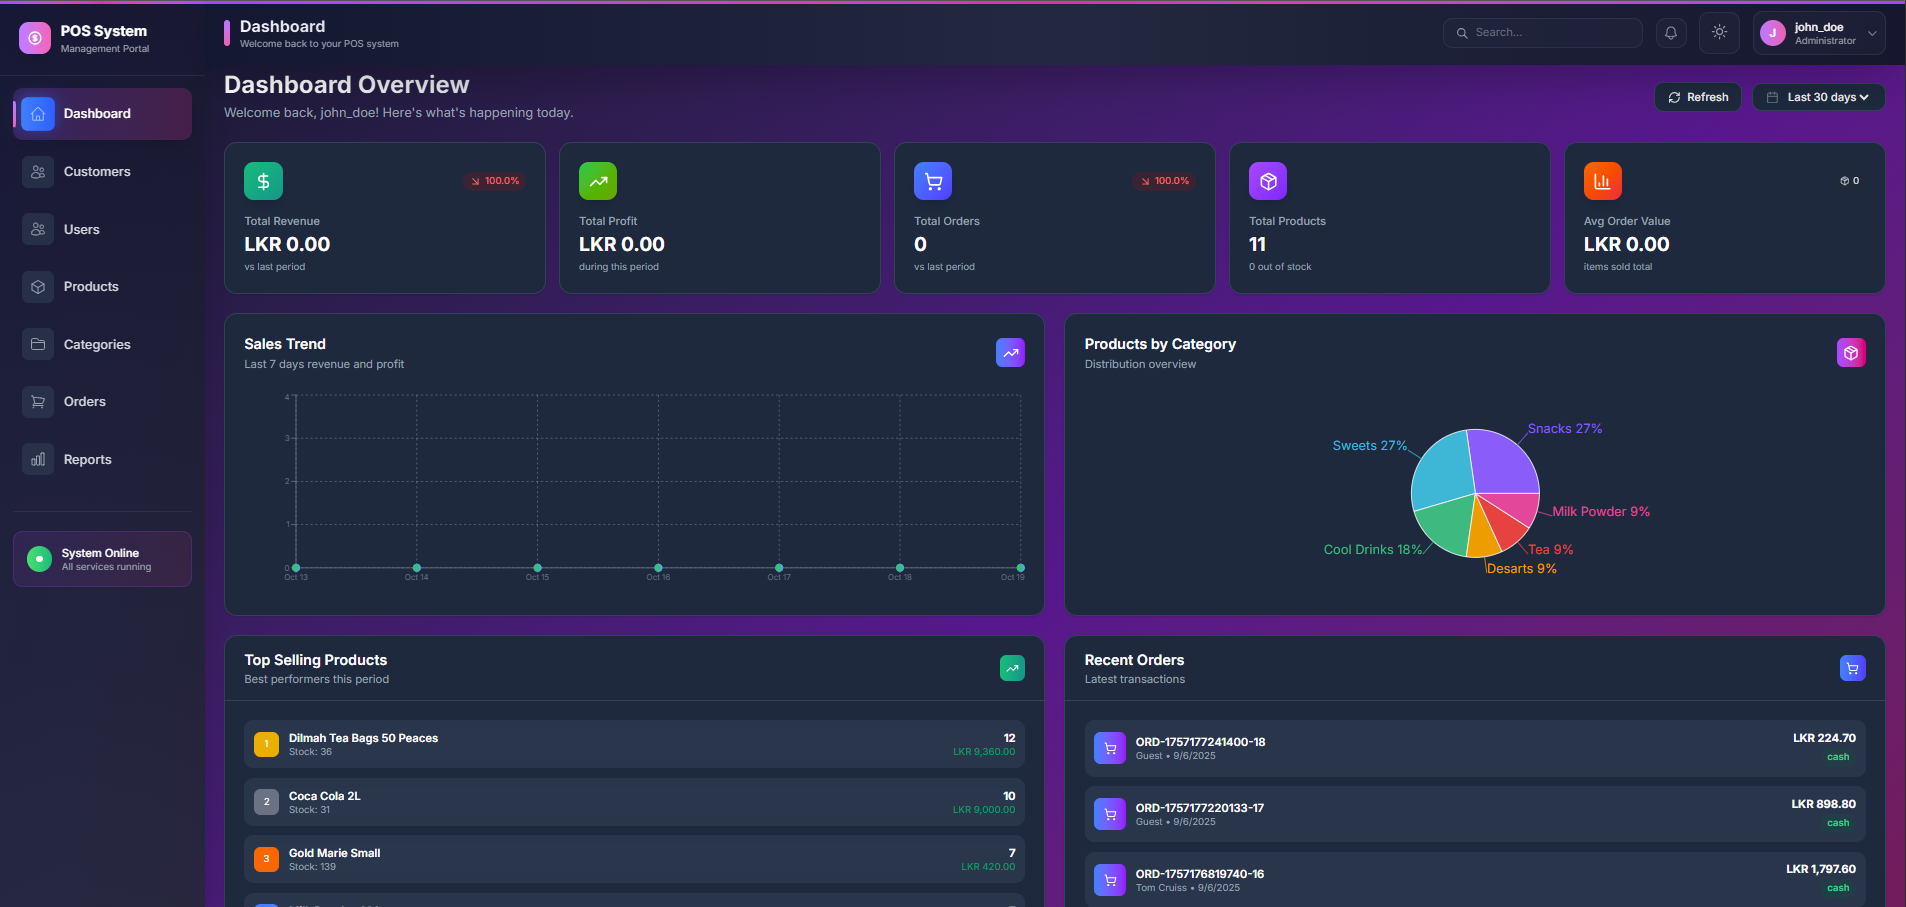Open the Categories page from sidebar
The image size is (1906, 907).
(x=97, y=343)
